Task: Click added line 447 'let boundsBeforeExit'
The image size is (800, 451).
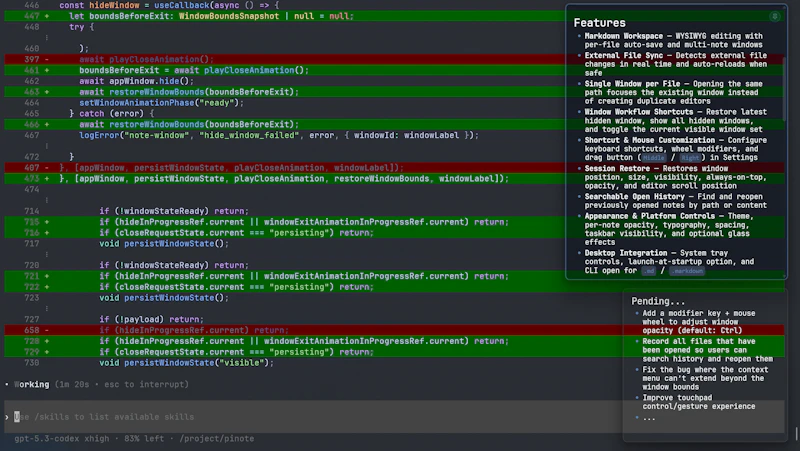Action: tap(211, 16)
